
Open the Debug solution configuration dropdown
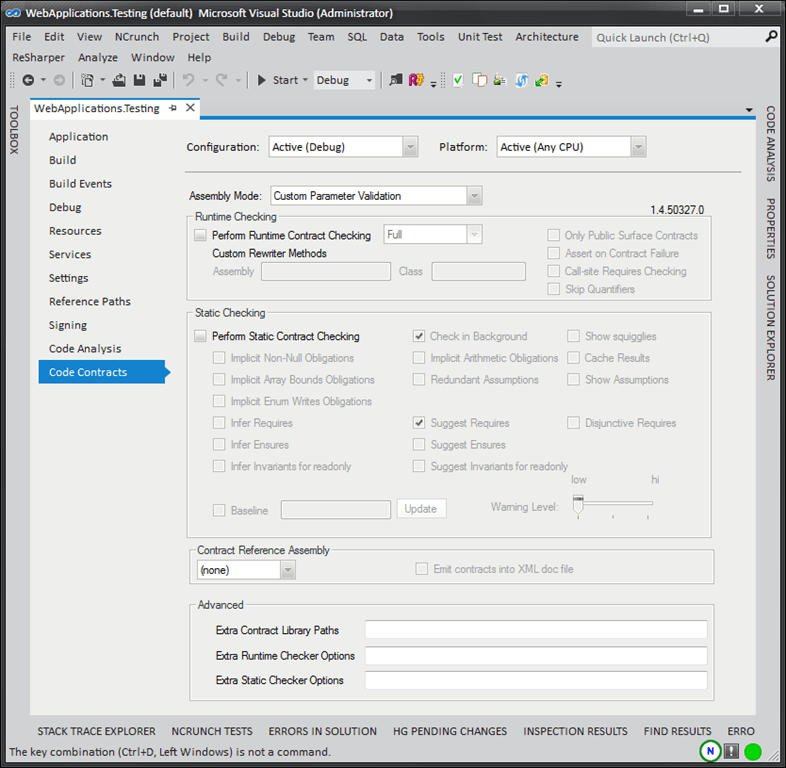click(369, 80)
